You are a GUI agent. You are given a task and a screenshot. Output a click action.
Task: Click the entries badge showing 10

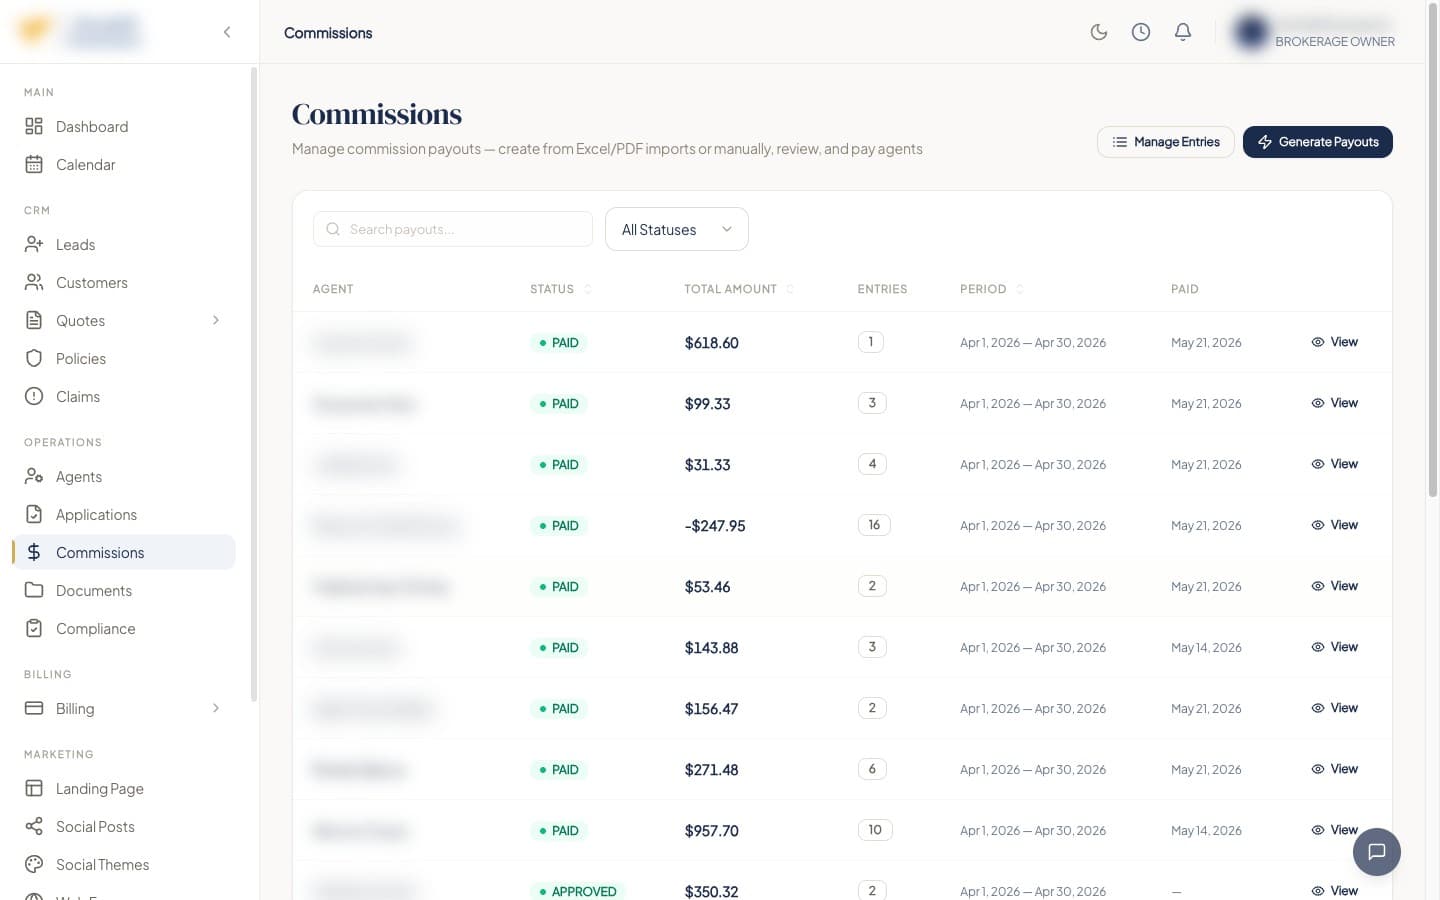875,830
